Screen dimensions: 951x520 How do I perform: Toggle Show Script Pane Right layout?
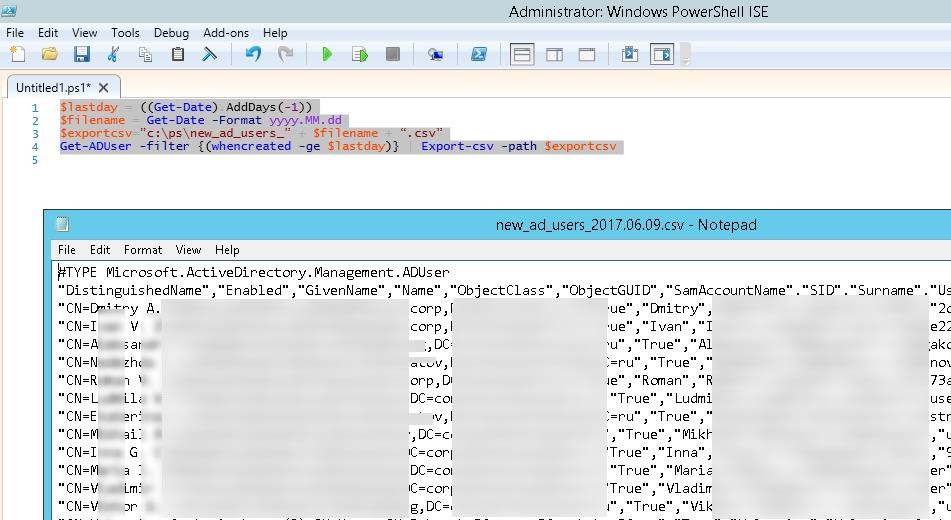click(x=554, y=55)
